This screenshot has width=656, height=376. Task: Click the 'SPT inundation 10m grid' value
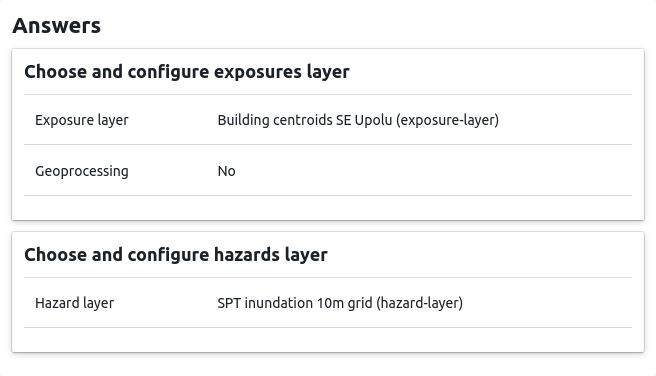click(295, 303)
